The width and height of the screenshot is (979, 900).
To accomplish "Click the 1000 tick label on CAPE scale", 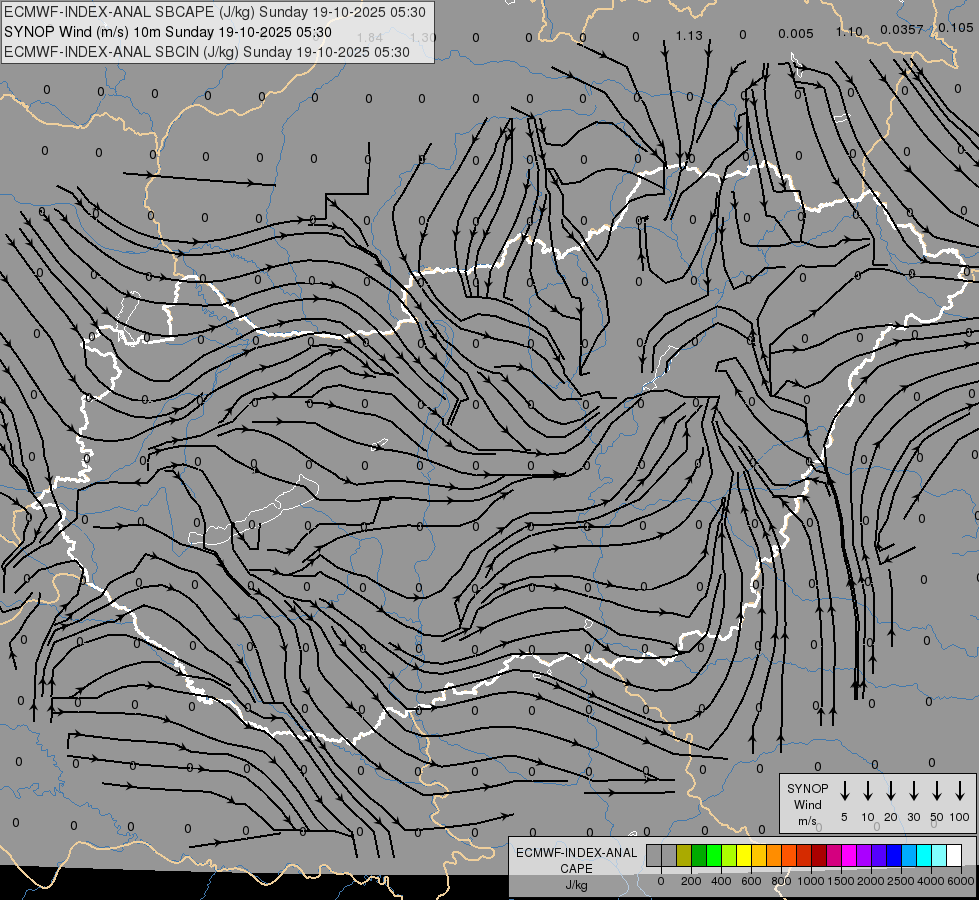I will click(811, 881).
